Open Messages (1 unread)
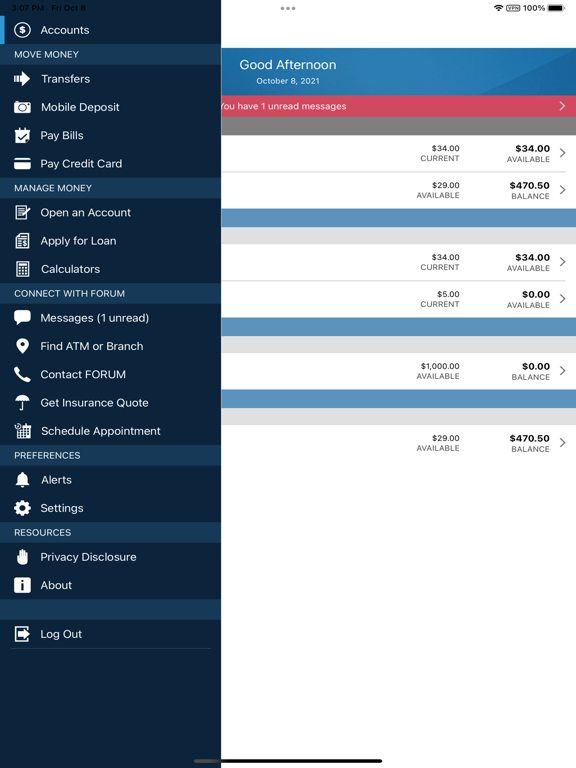Screen dimensions: 576x768 pos(110,318)
